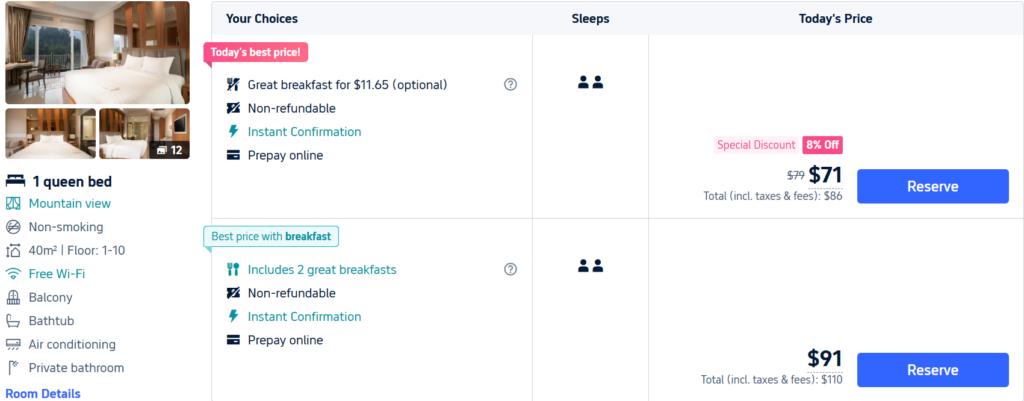
Task: Click the balcony amenity icon
Action: [14, 297]
